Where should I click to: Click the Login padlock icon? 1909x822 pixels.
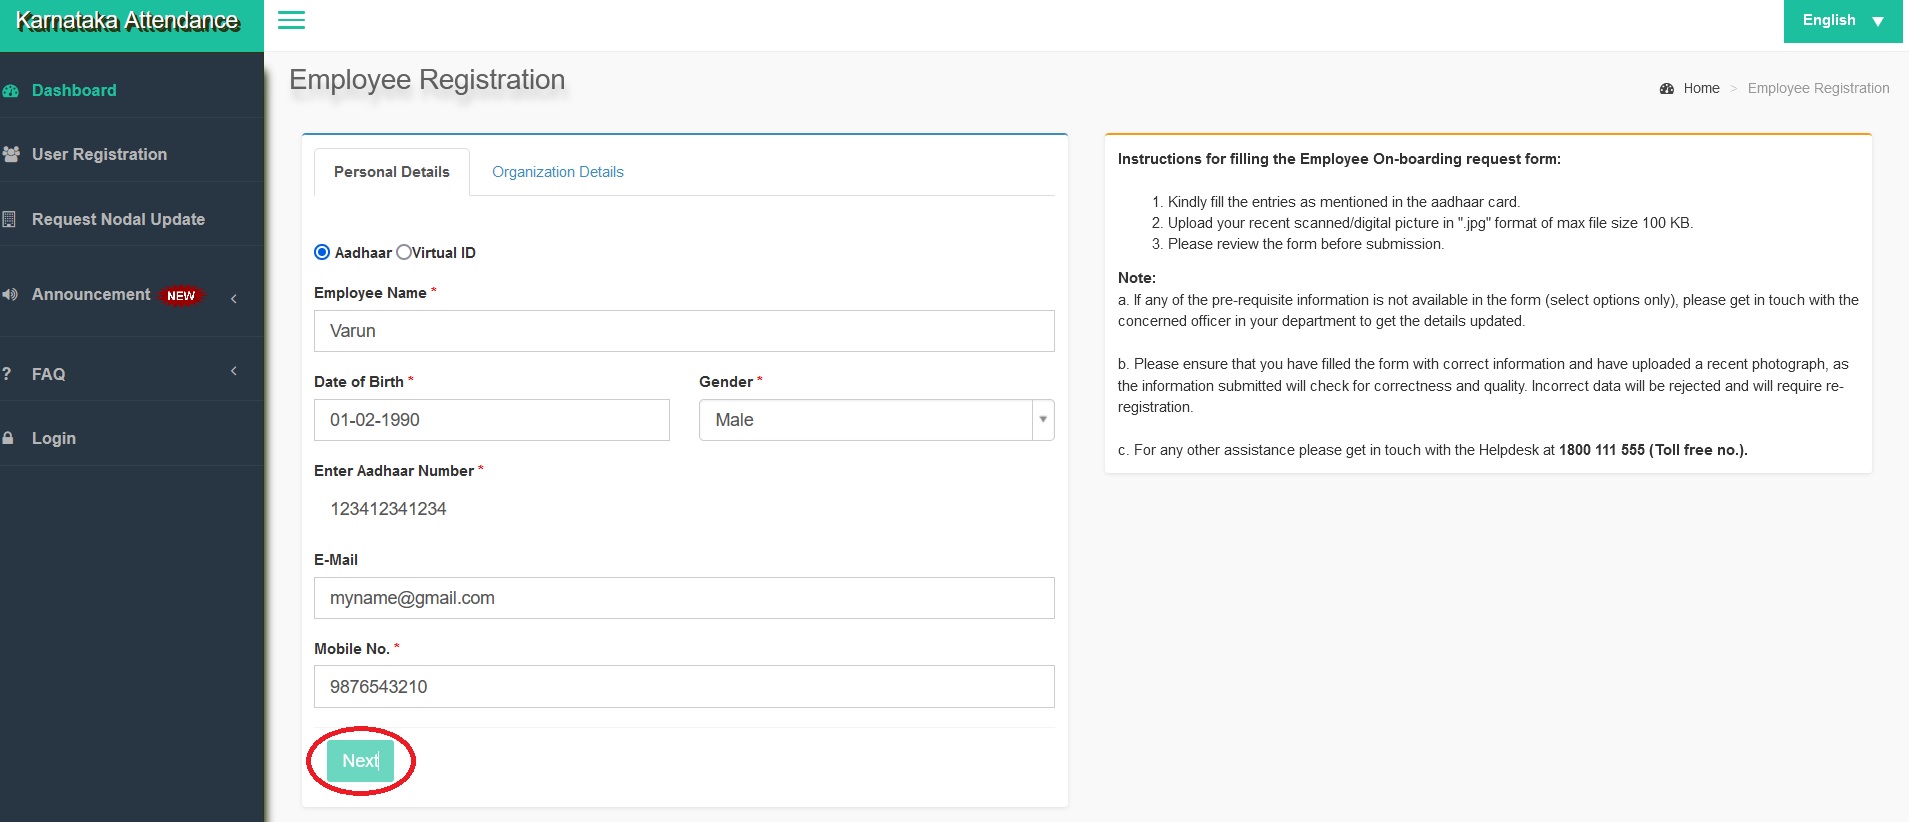point(8,438)
